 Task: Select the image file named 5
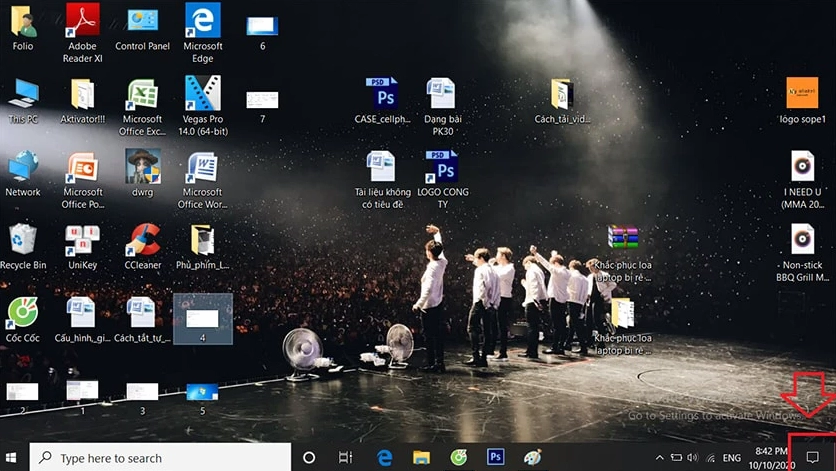coord(203,397)
